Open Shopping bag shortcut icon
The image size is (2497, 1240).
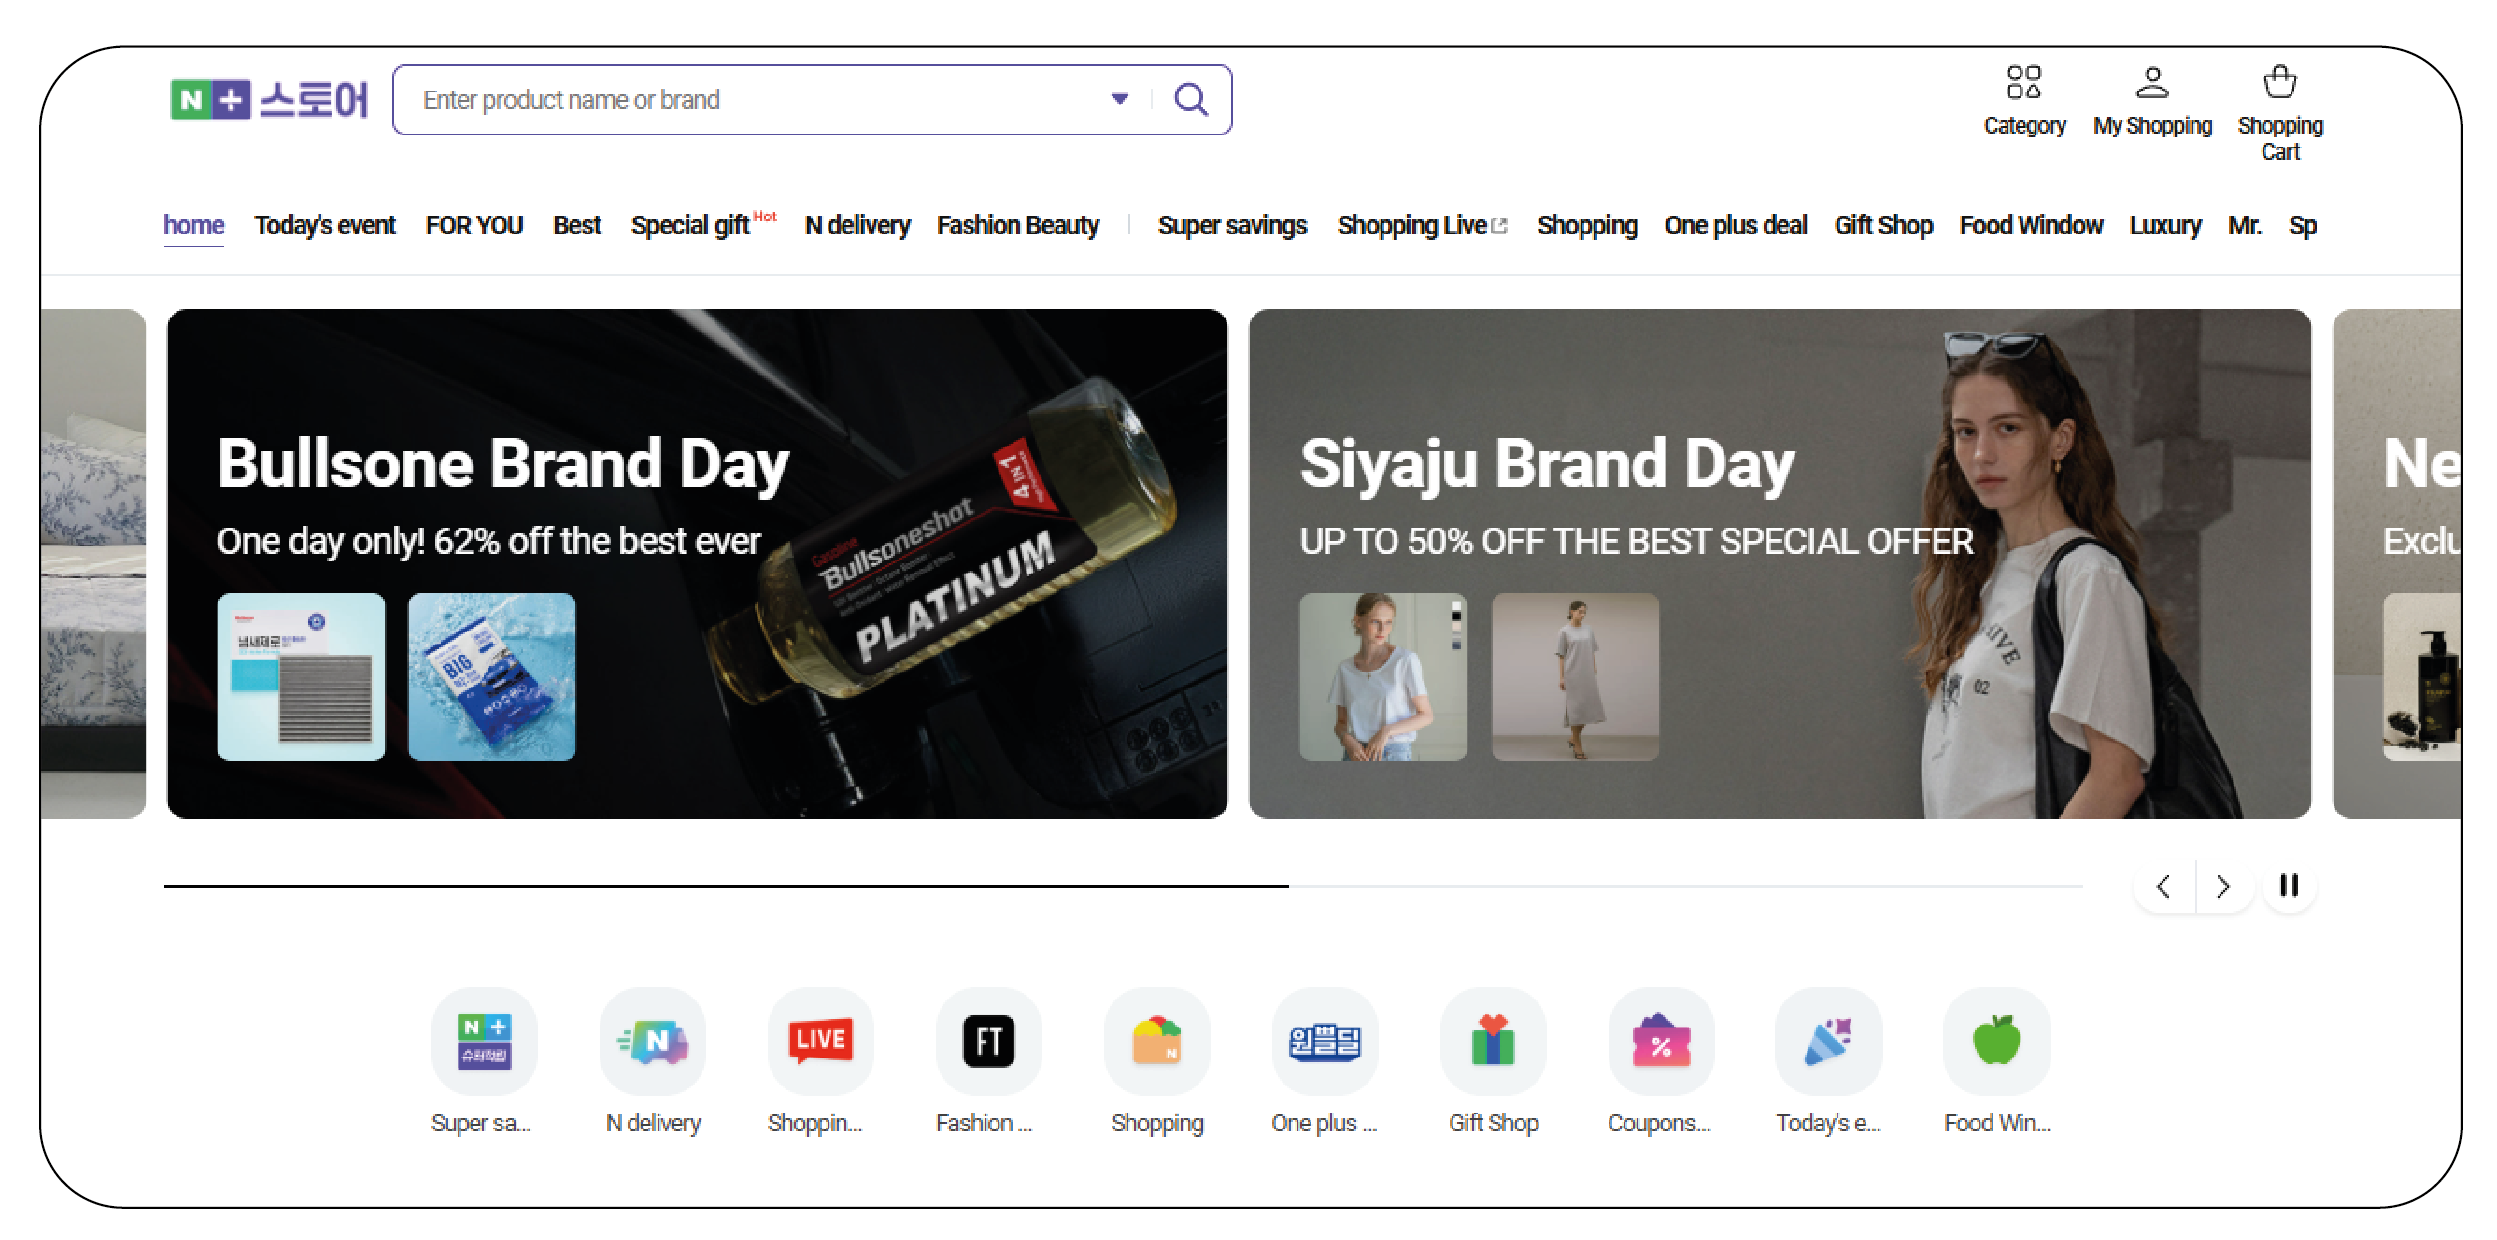click(1157, 1041)
